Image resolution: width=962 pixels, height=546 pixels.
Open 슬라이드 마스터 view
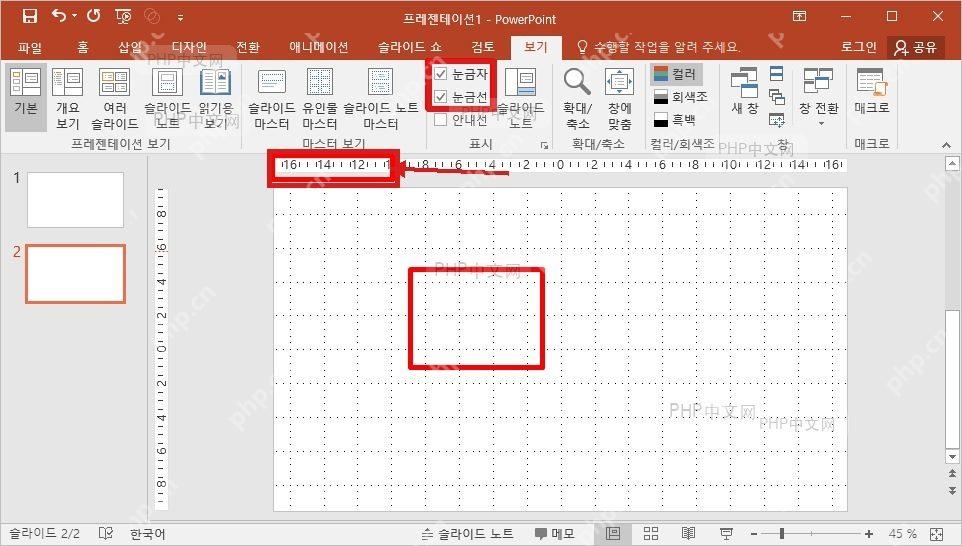pos(272,98)
